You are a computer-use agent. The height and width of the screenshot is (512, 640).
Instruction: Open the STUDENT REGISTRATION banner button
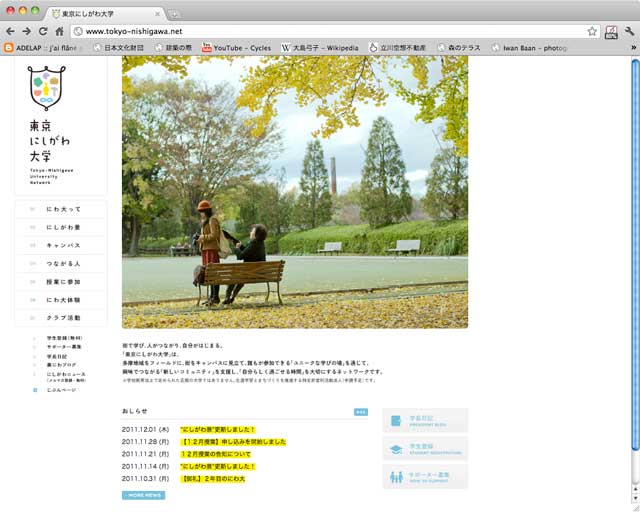click(x=425, y=449)
